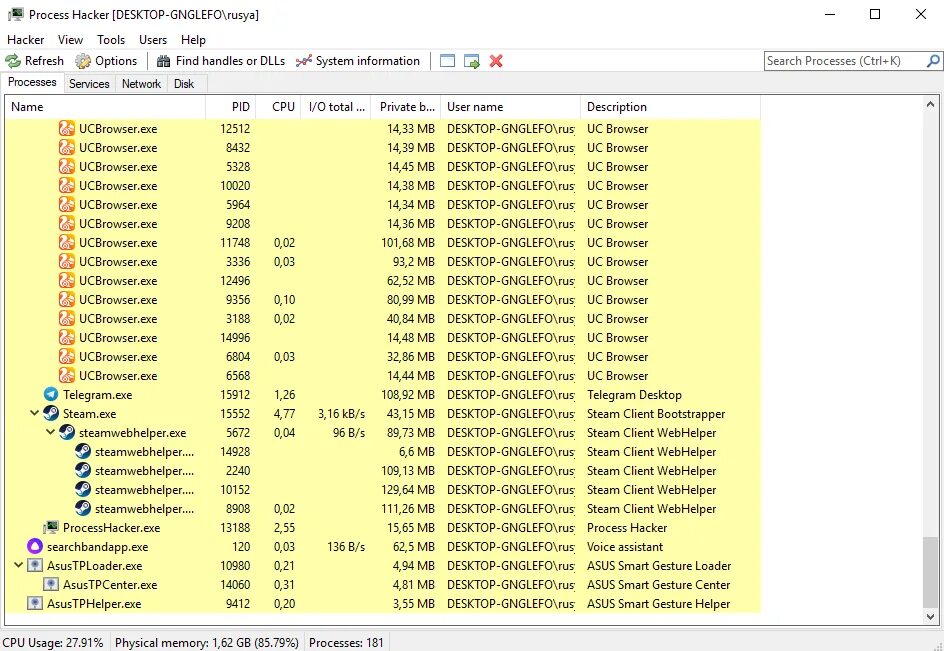Switch to the Disk tab
Image resolution: width=944 pixels, height=651 pixels.
pyautogui.click(x=184, y=84)
